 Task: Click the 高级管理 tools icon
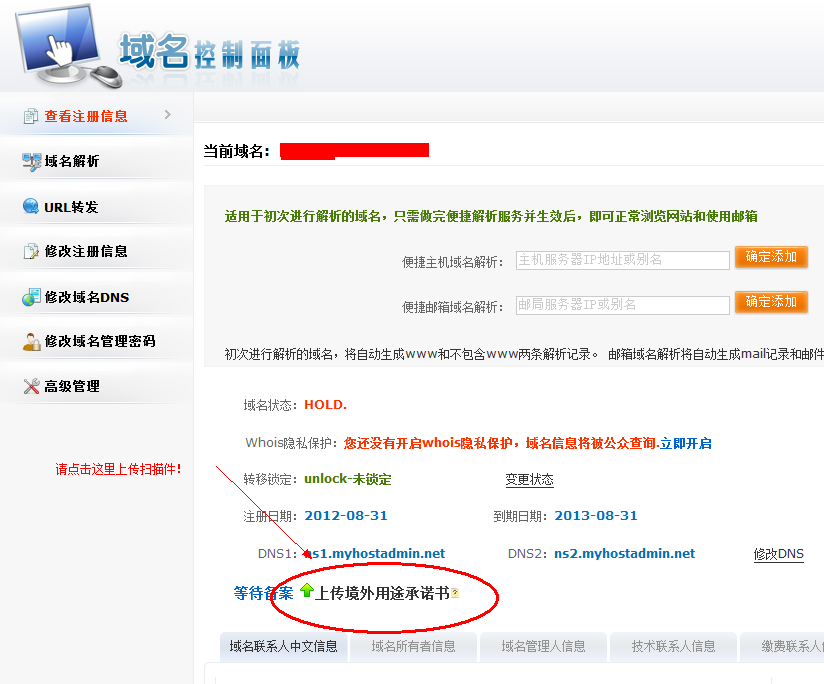[x=31, y=387]
